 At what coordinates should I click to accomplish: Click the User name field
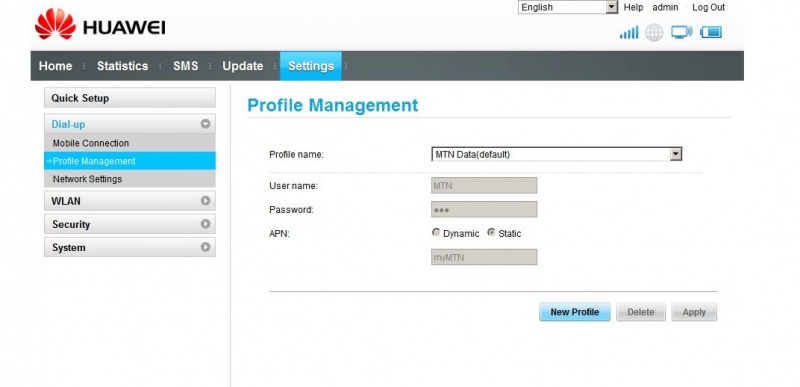tap(484, 186)
